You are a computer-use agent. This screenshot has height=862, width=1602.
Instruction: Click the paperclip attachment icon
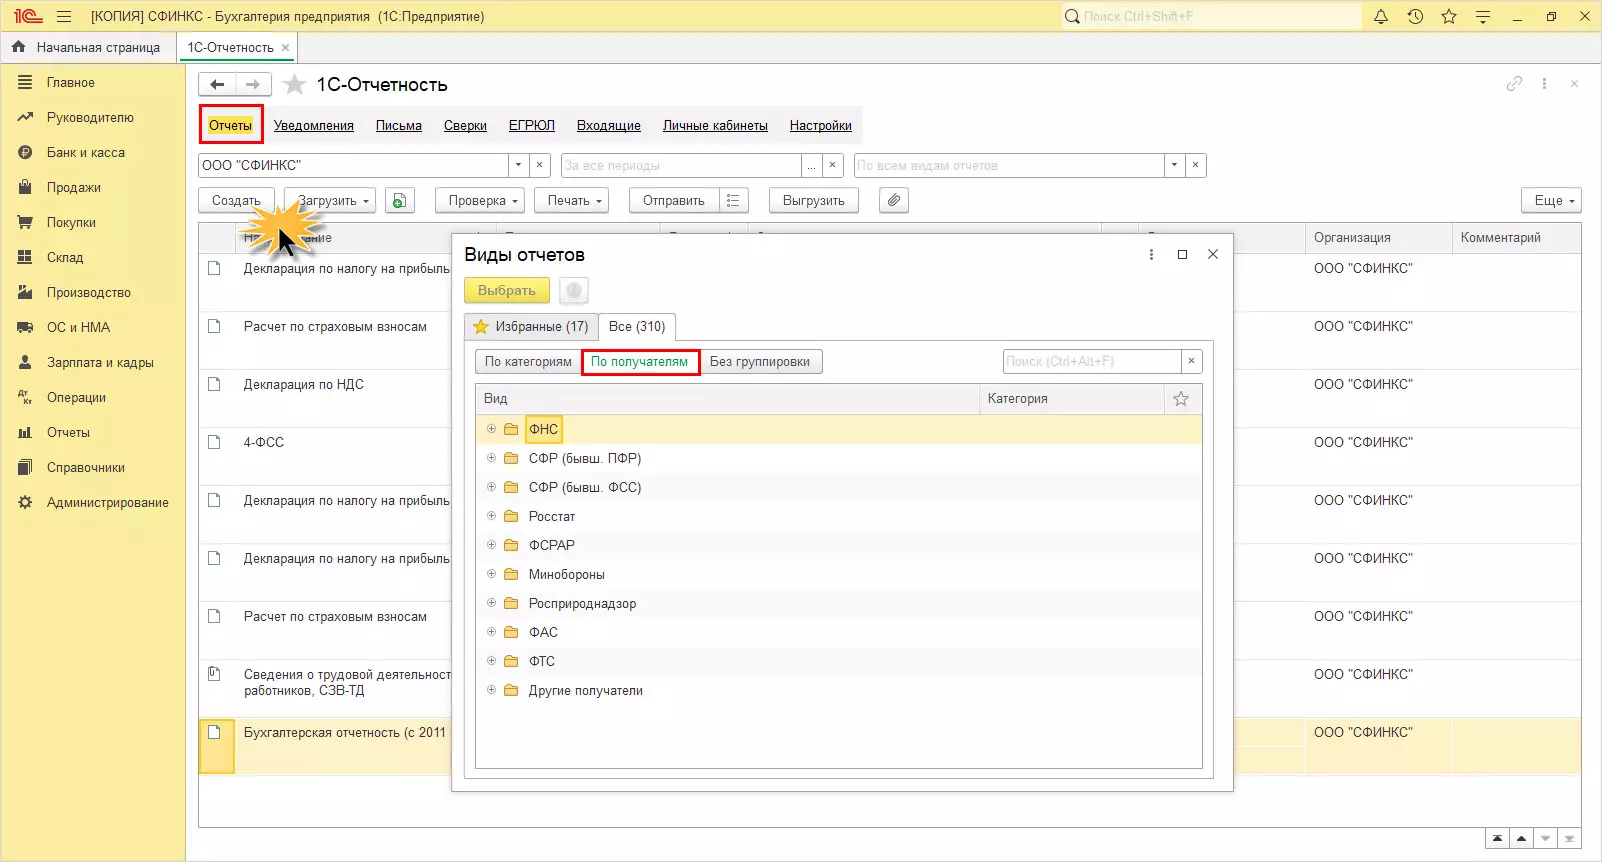tap(894, 200)
